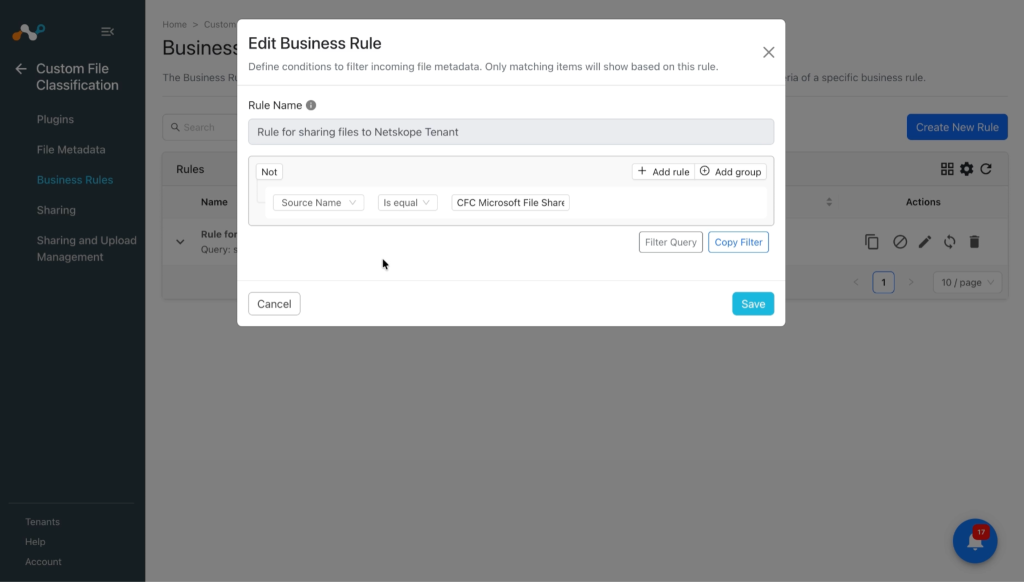The width and height of the screenshot is (1024, 582).
Task: Open File Metadata in the sidebar
Action: click(x=71, y=150)
